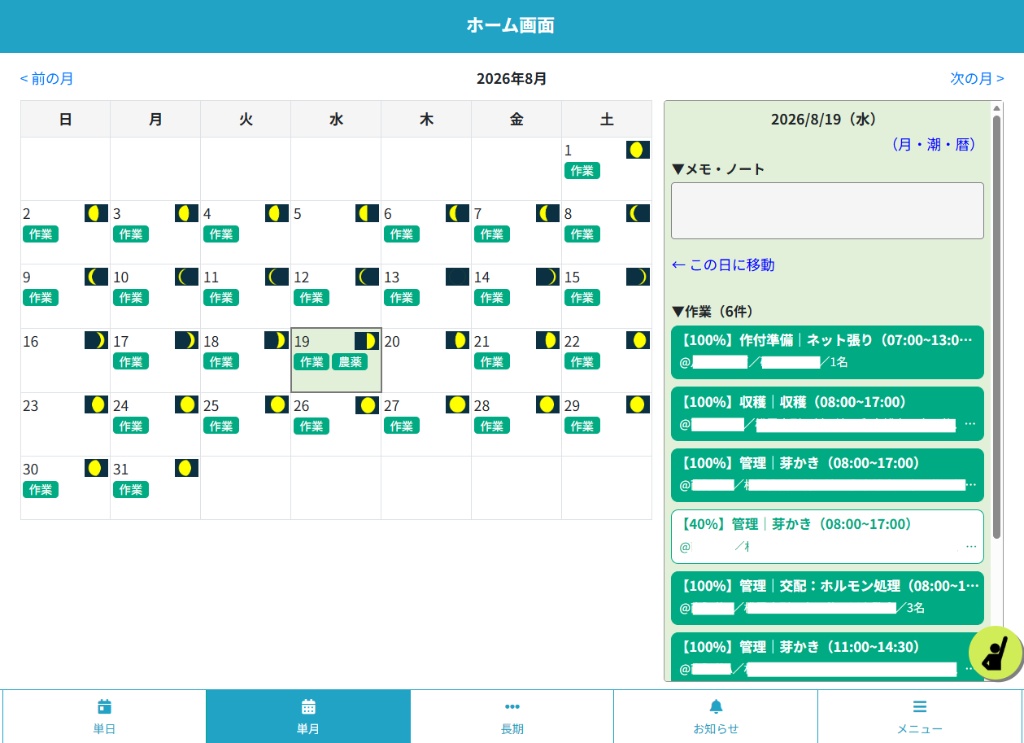Switch to the 単月 monthly tab
1024x743 pixels.
click(308, 716)
